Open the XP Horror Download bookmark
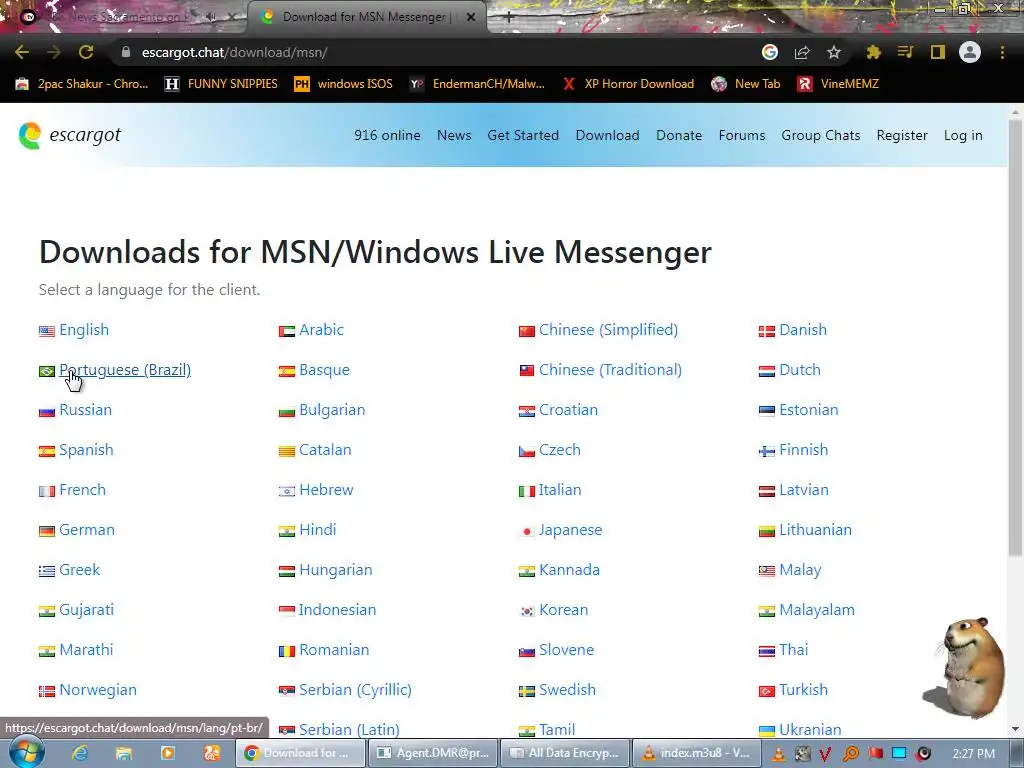 tap(628, 84)
